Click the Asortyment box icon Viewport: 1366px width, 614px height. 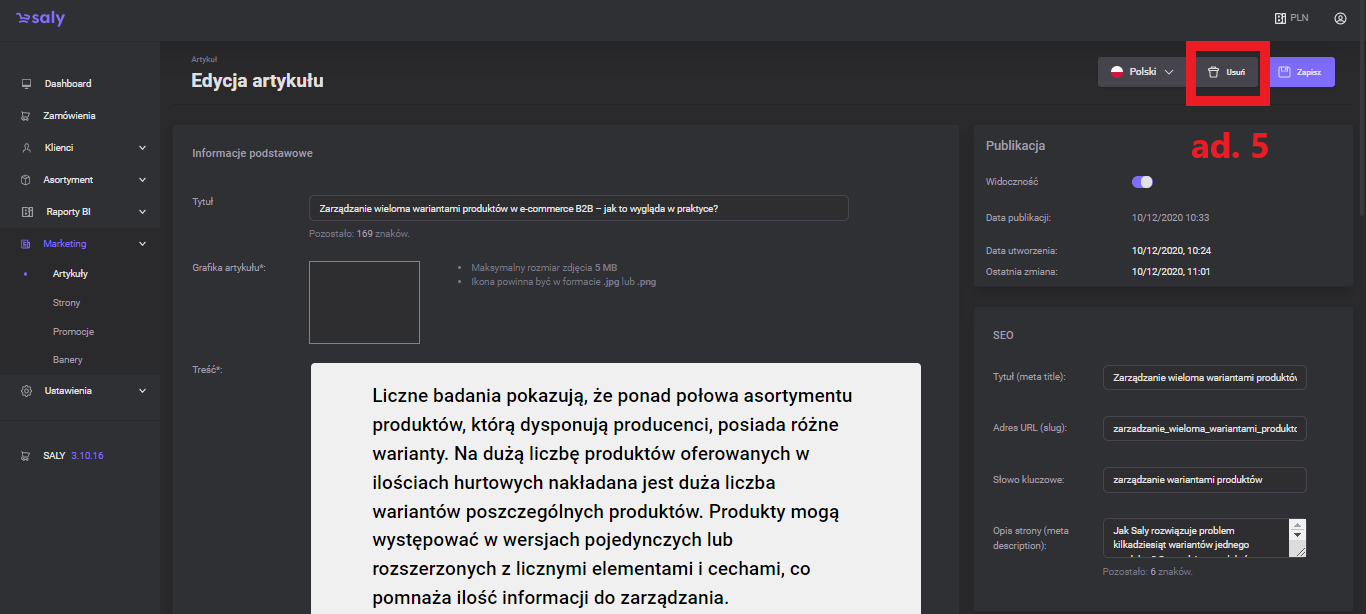point(26,180)
